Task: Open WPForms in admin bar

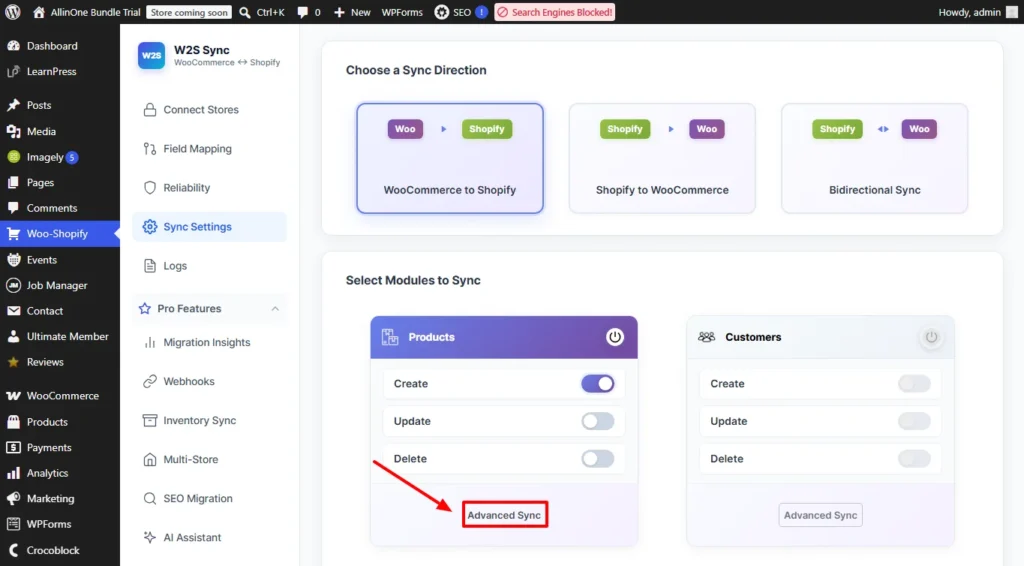Action: pos(402,12)
